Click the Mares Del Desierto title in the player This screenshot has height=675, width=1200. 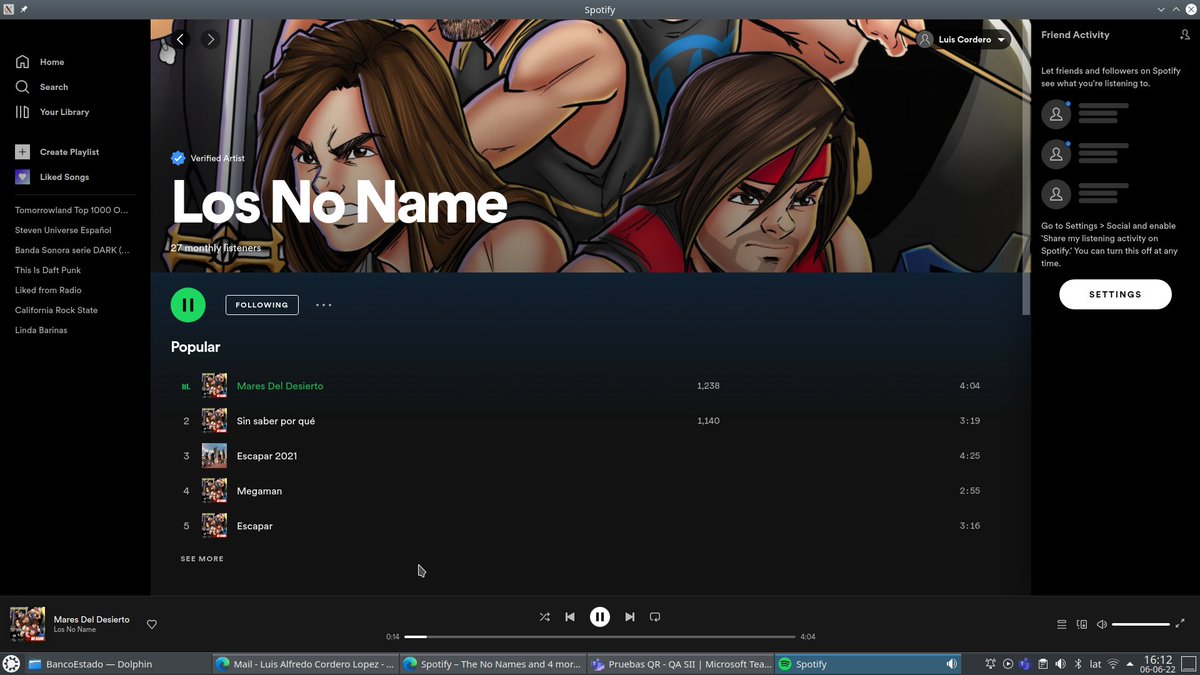[92, 619]
